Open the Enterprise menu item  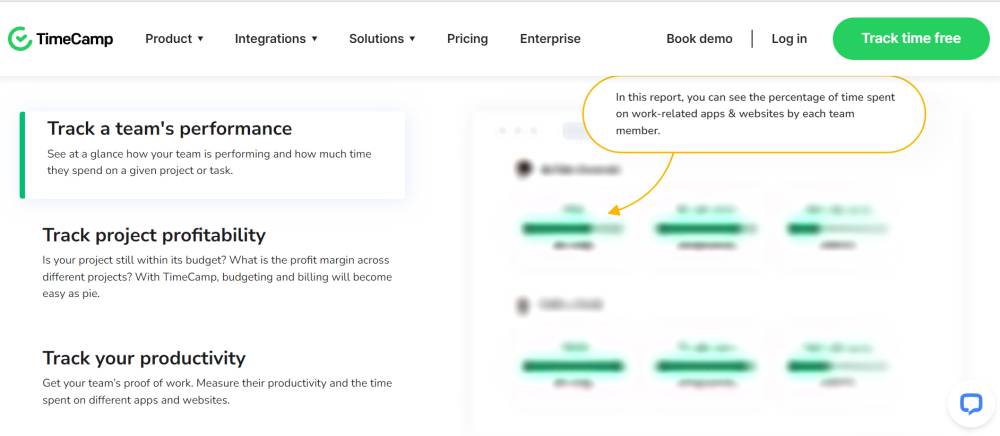pos(550,39)
